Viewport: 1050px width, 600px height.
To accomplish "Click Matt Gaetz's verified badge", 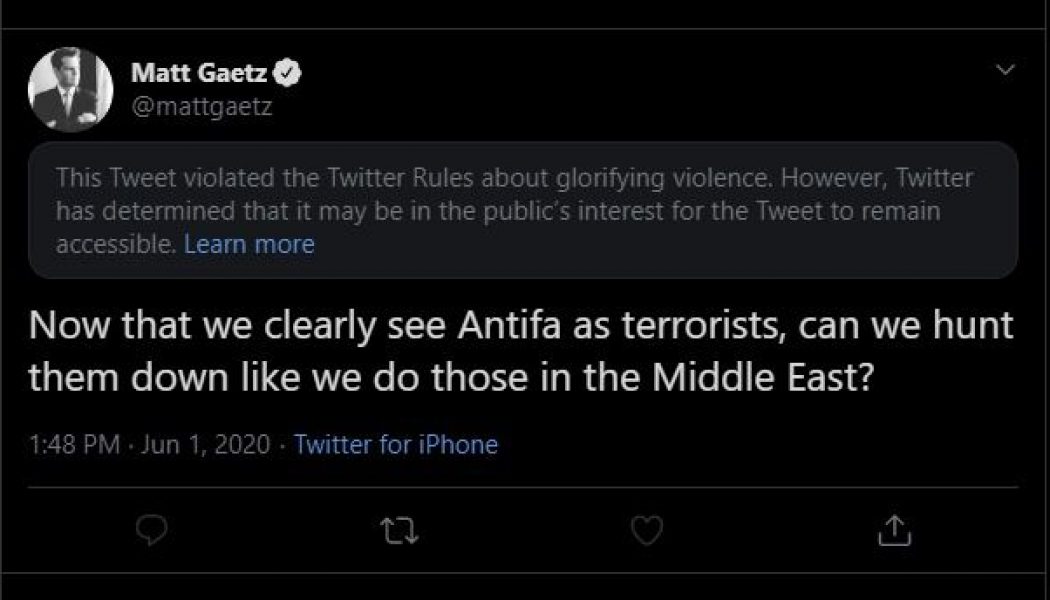I will coord(289,69).
